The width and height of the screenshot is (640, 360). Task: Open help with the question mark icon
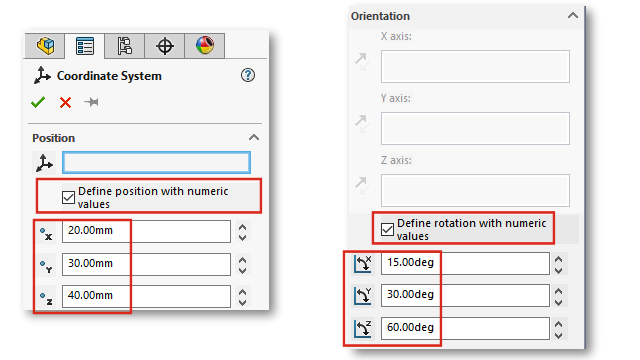point(248,75)
